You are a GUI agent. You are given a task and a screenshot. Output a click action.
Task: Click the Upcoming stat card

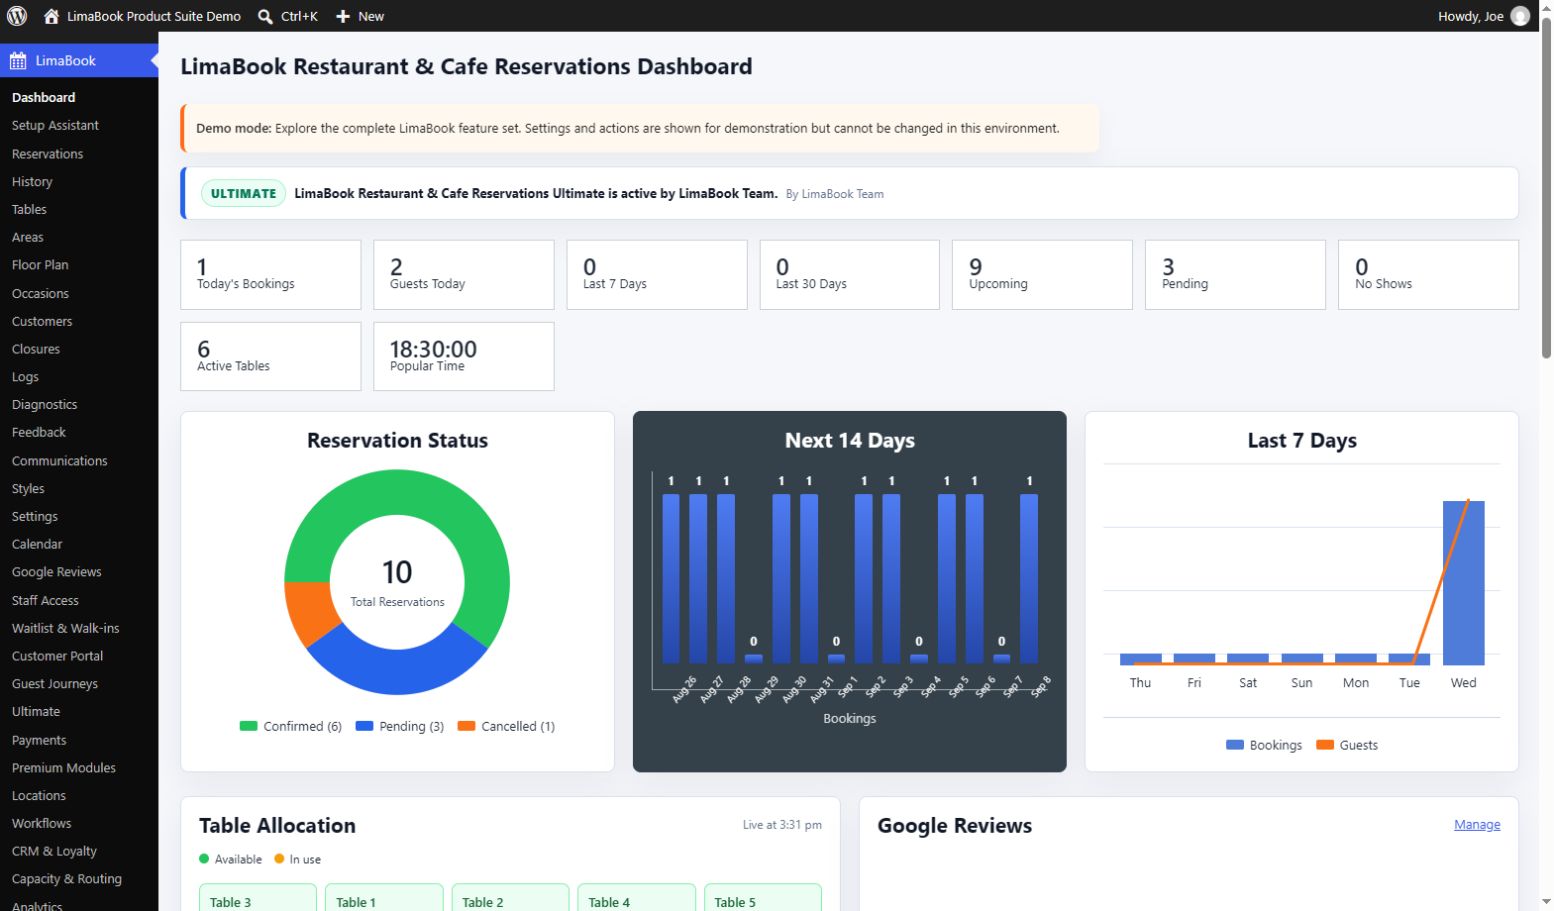(1042, 274)
